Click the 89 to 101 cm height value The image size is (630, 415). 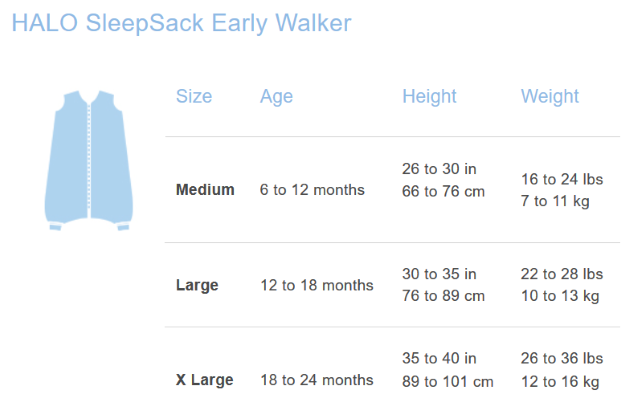pyautogui.click(x=448, y=382)
